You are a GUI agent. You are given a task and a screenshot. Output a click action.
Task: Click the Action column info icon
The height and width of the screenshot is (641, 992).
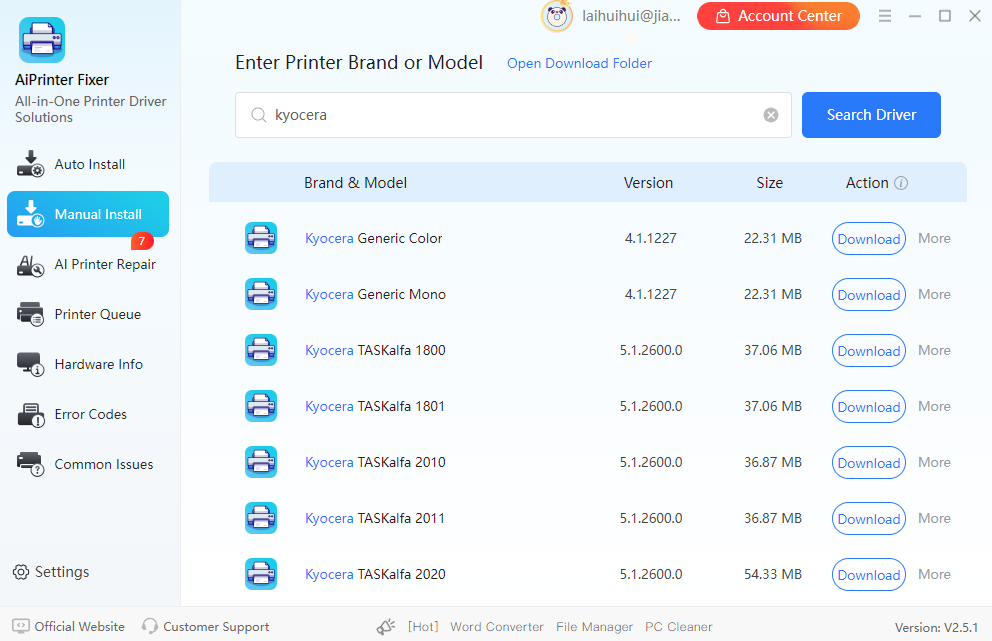(902, 183)
